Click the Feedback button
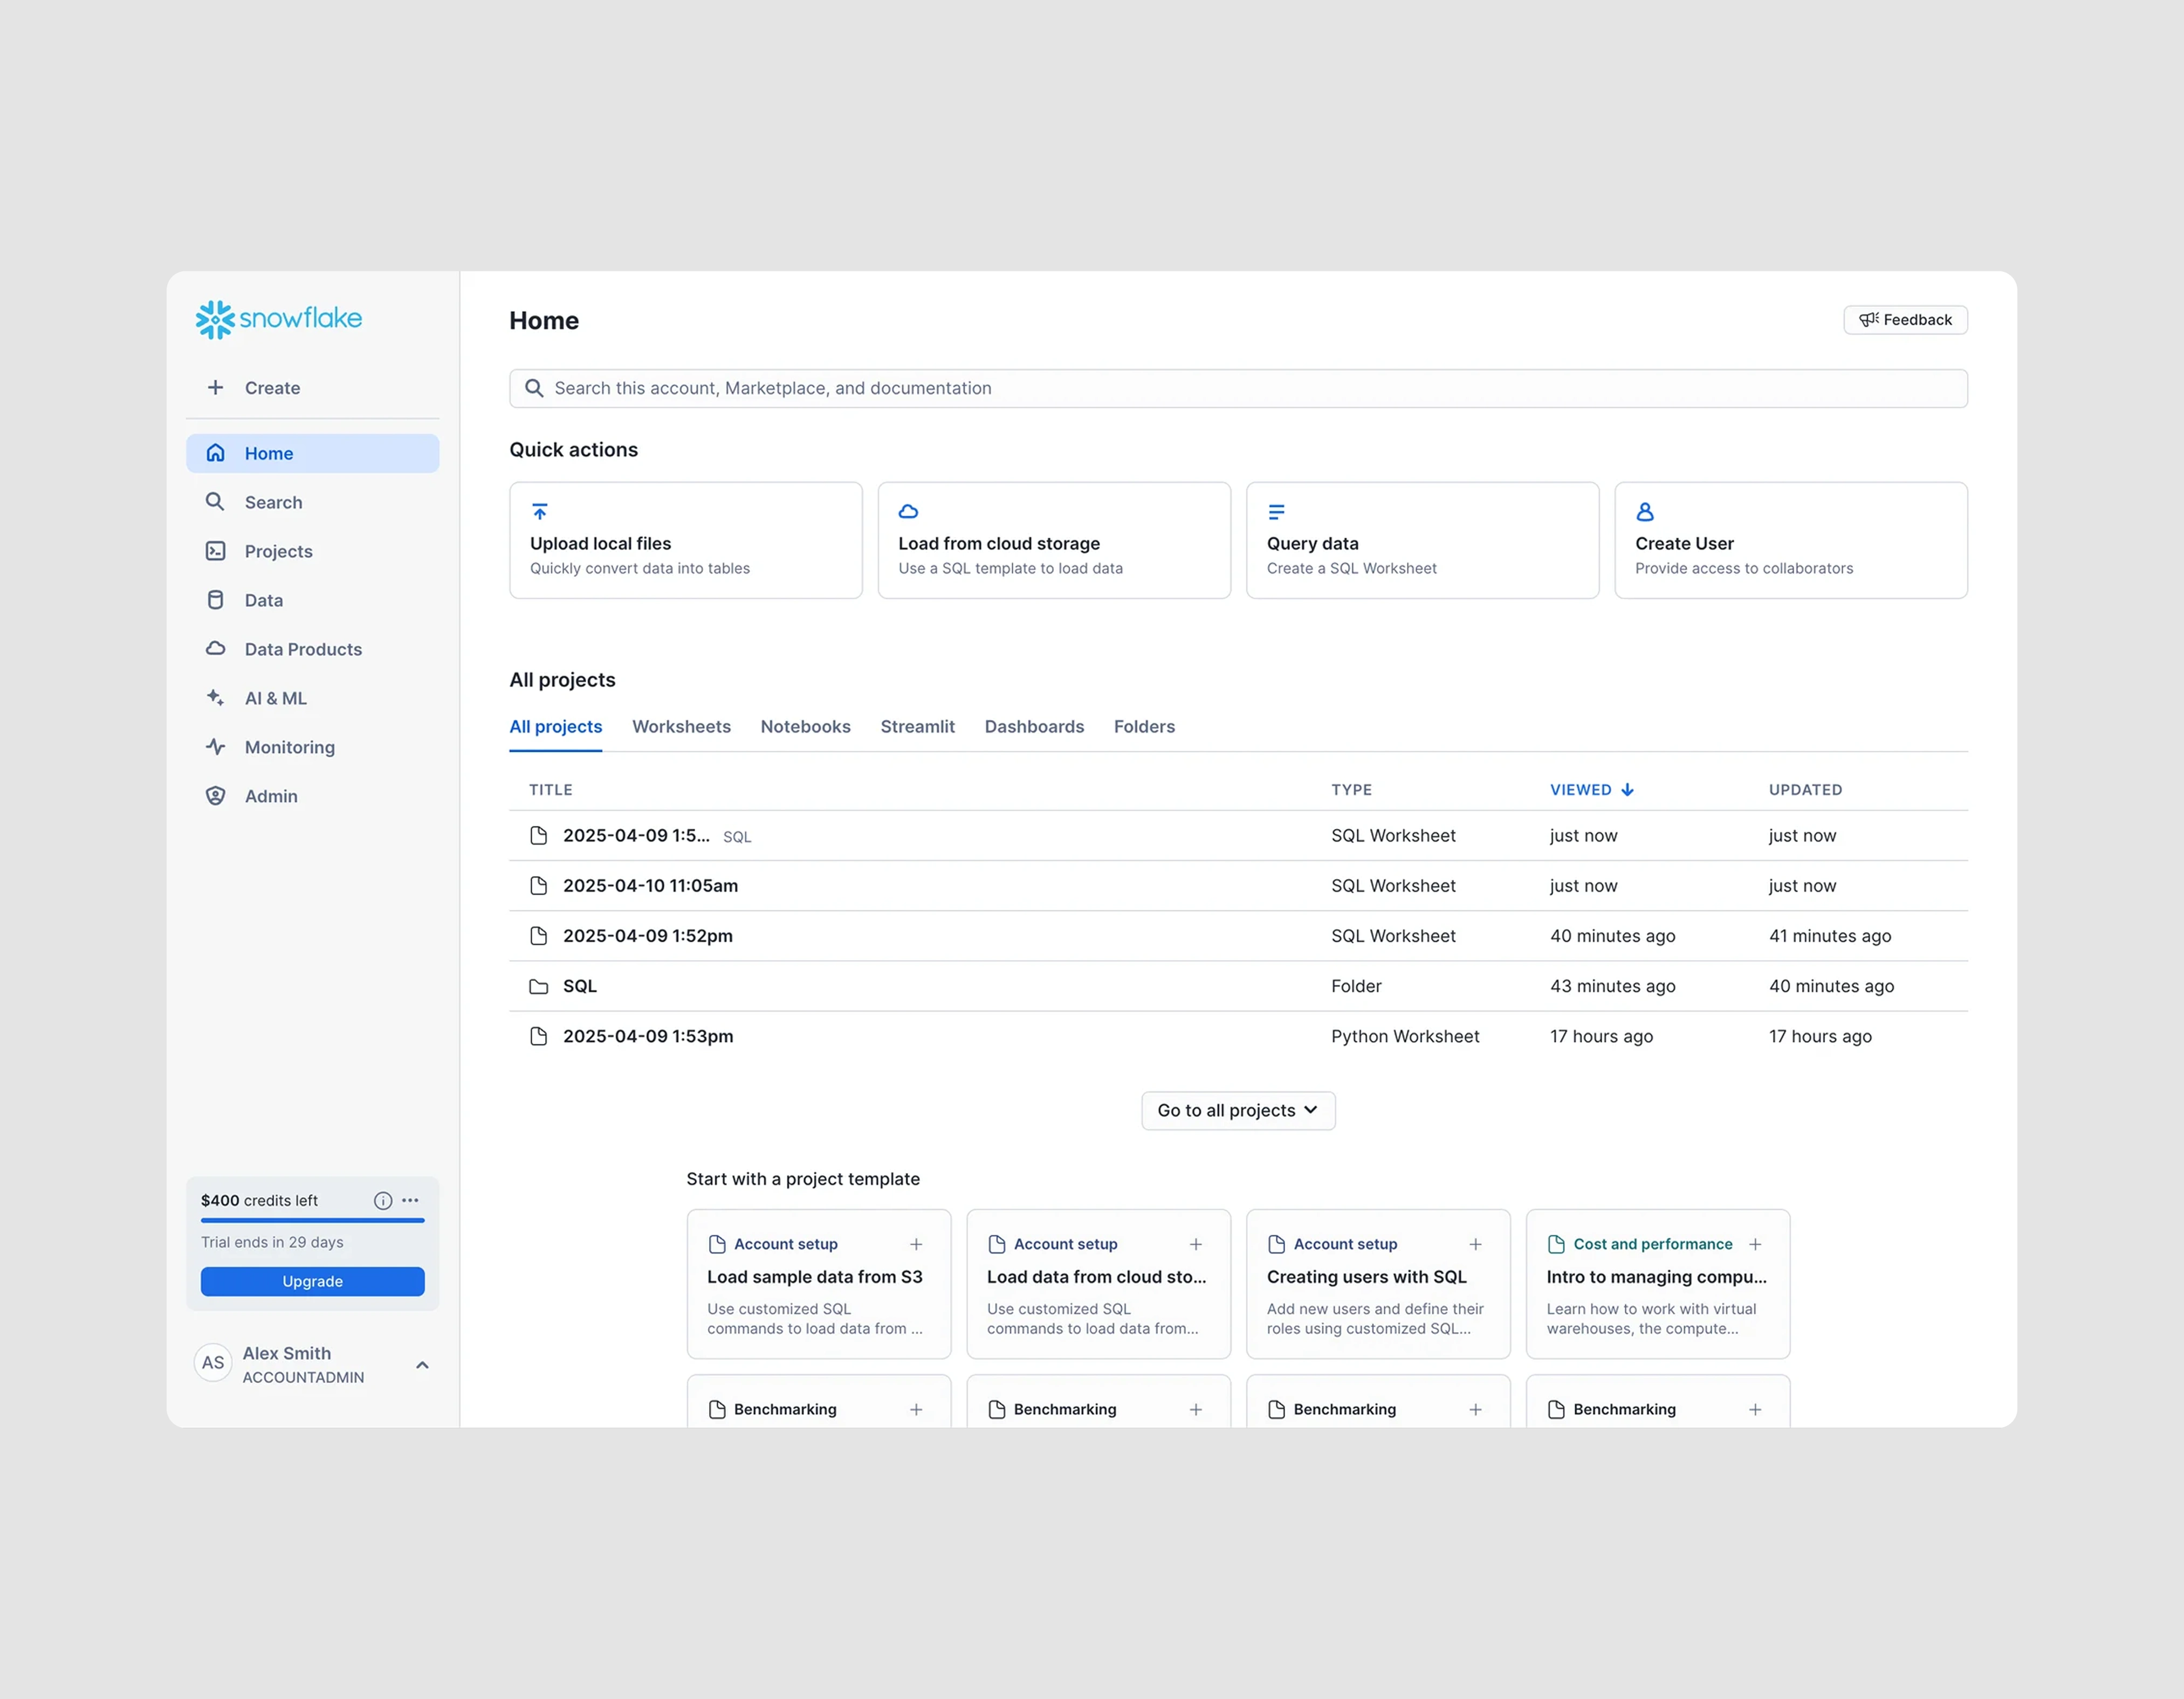This screenshot has height=1699, width=2184. (x=1905, y=320)
